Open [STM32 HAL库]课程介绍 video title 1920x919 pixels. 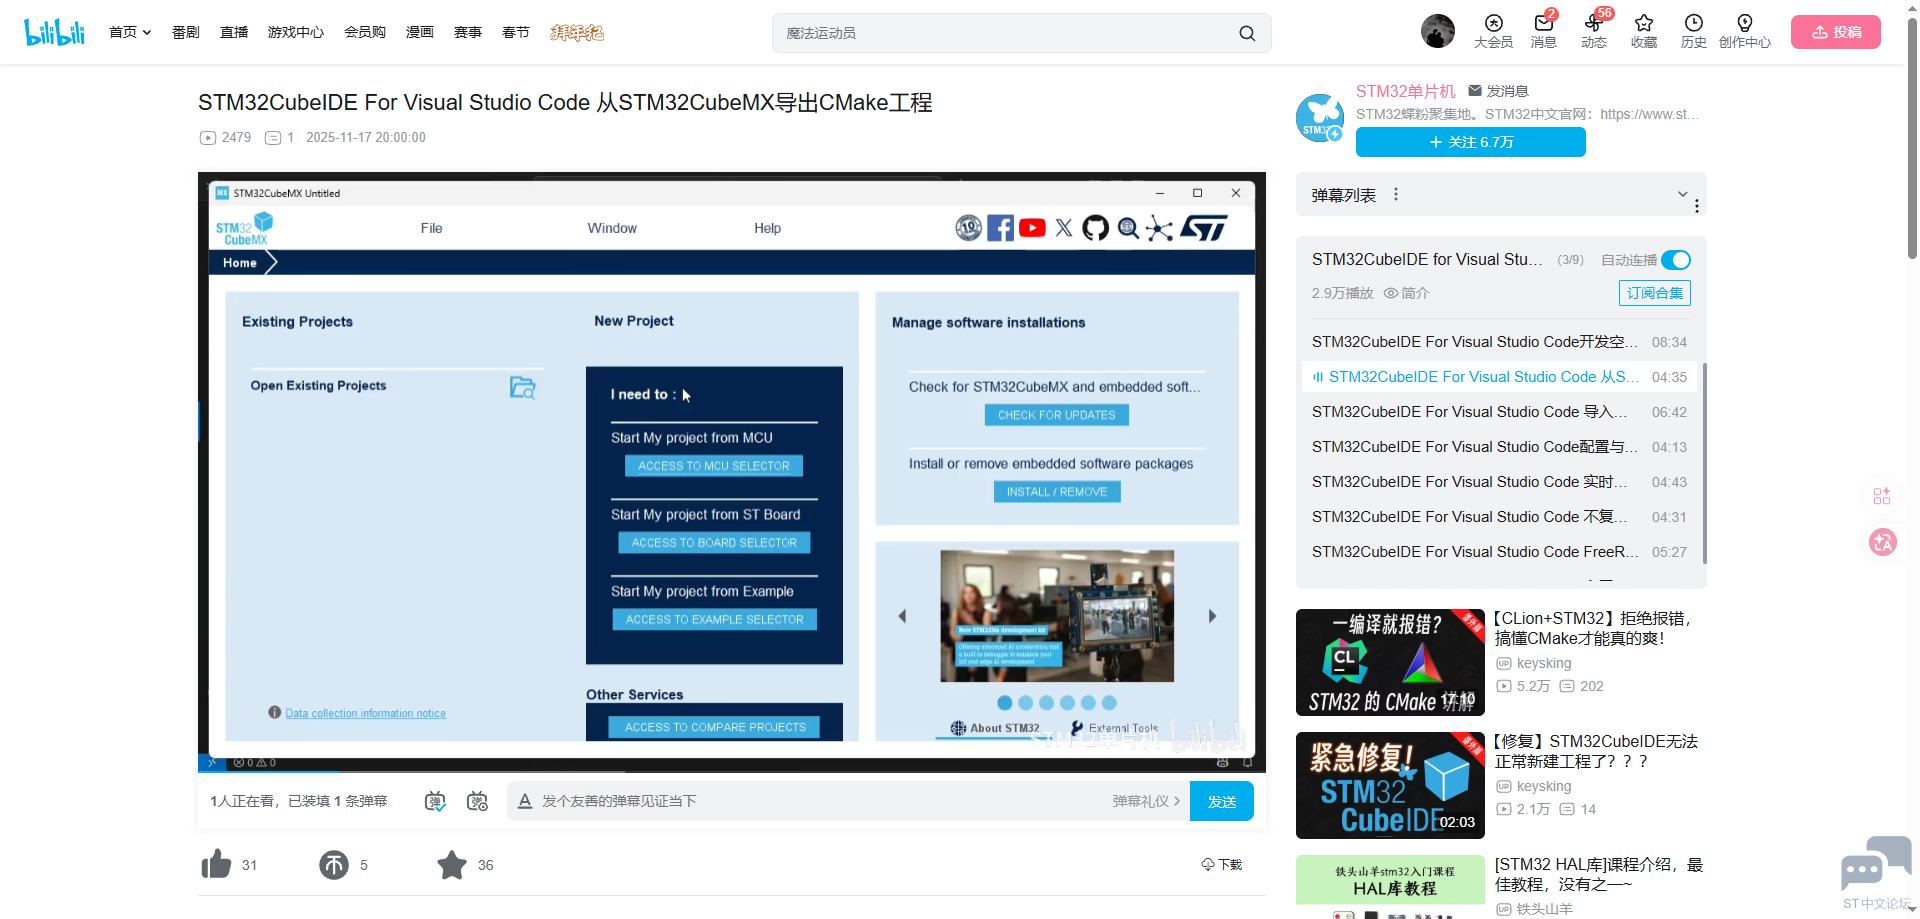(1599, 874)
